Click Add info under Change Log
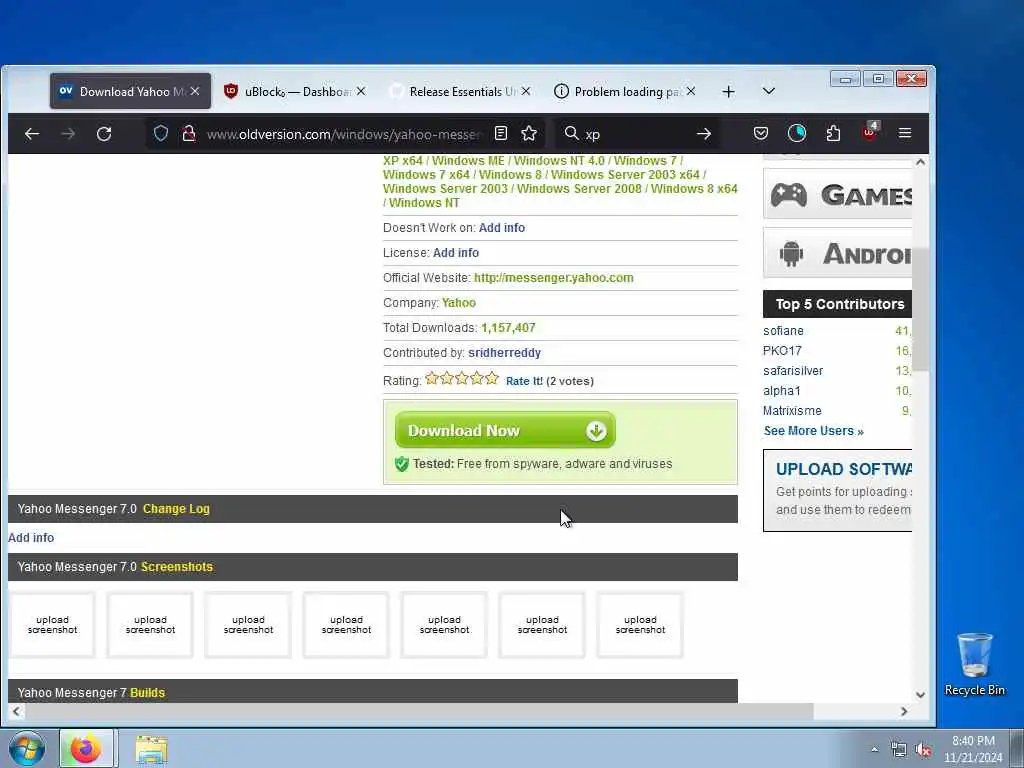The height and width of the screenshot is (768, 1024). point(31,537)
